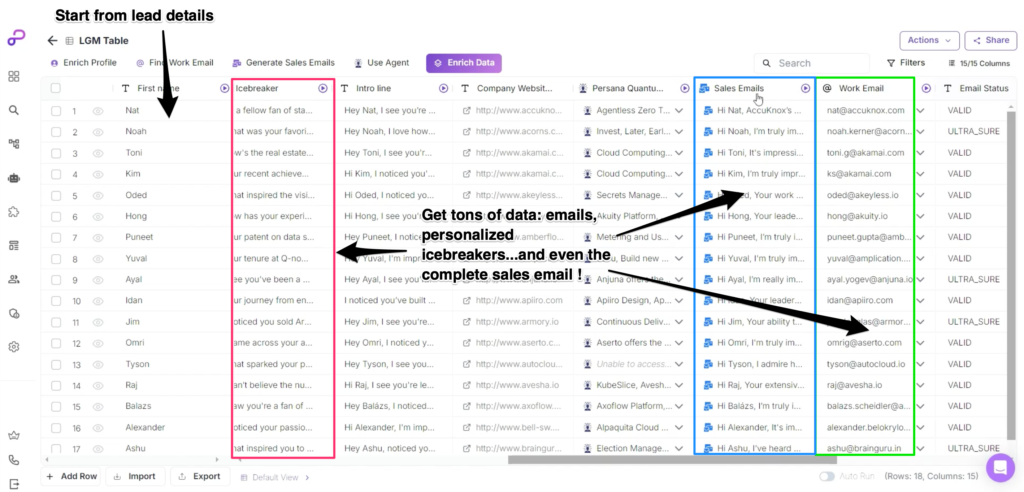Open the puzzle-piece integrations icon in sidebar
Image resolution: width=1024 pixels, height=492 pixels.
(x=14, y=212)
